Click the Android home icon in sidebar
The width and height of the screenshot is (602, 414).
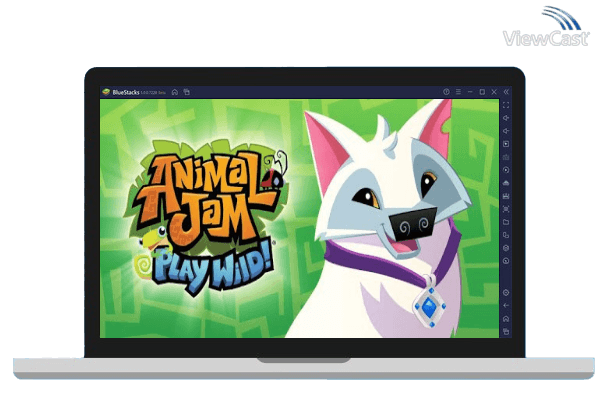pos(506,319)
